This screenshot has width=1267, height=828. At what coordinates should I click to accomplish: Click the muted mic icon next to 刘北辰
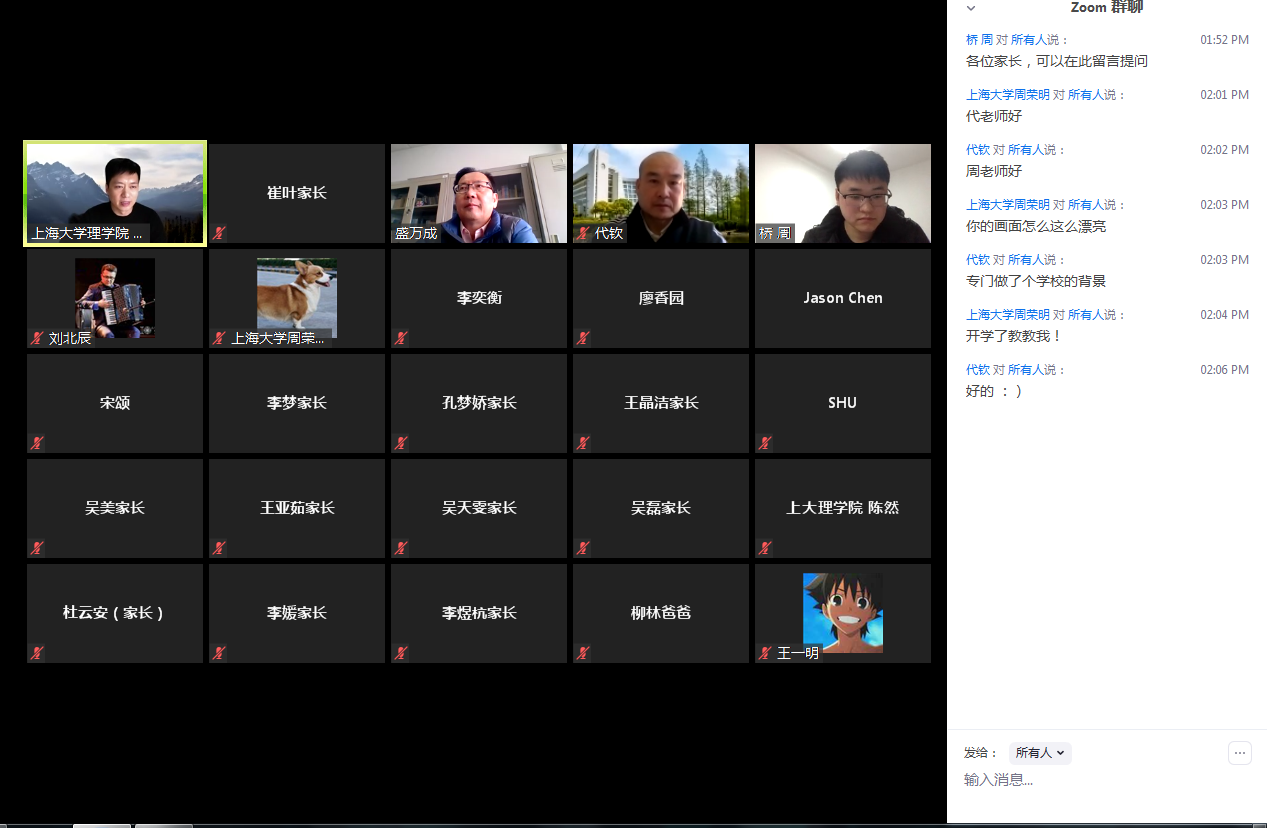pos(37,338)
